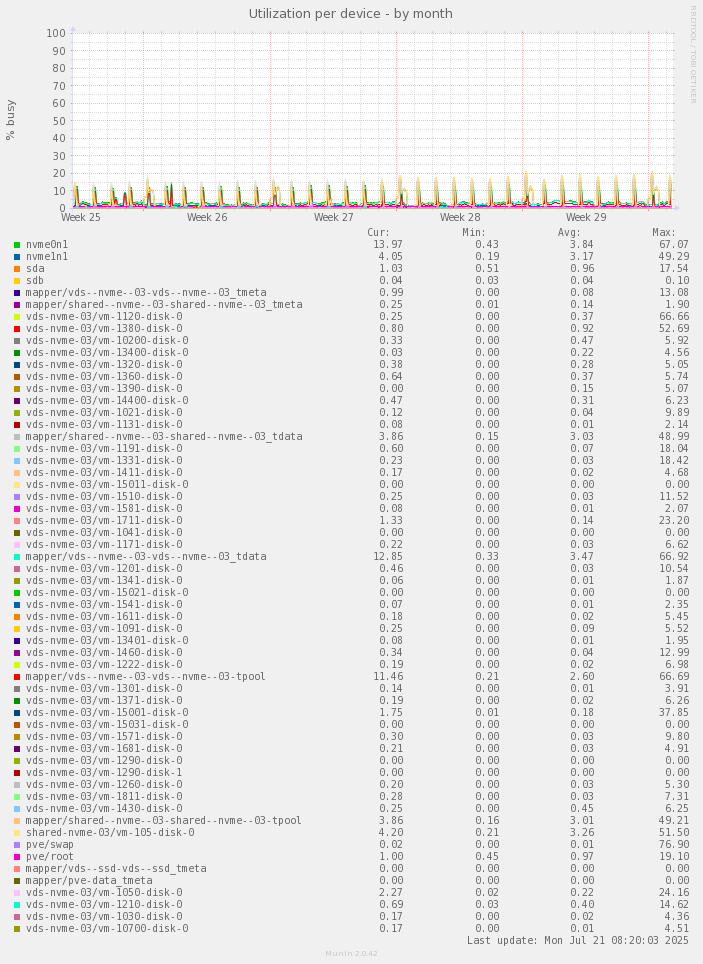Viewport: 703px width, 964px height.
Task: Click the green swatch beside nvme0n1
Action: pos(17,245)
